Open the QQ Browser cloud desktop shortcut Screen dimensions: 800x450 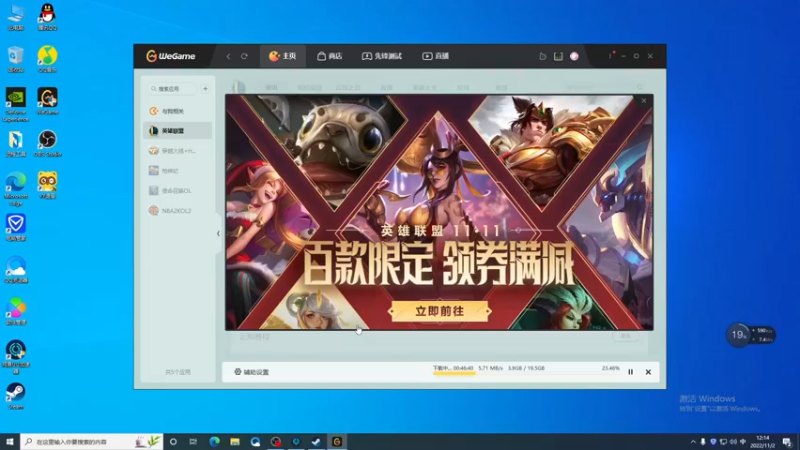click(16, 269)
